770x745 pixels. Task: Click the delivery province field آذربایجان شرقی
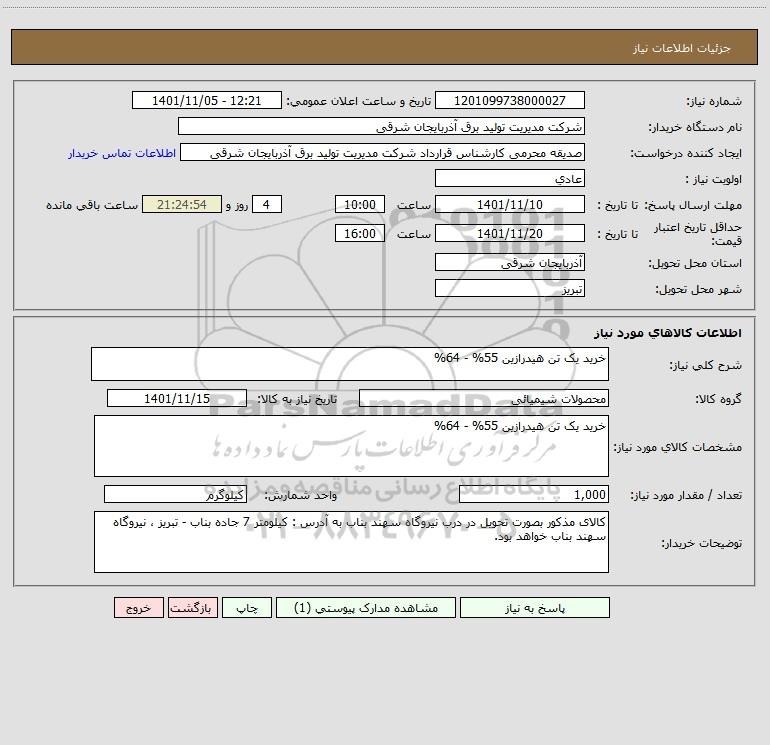(x=510, y=262)
